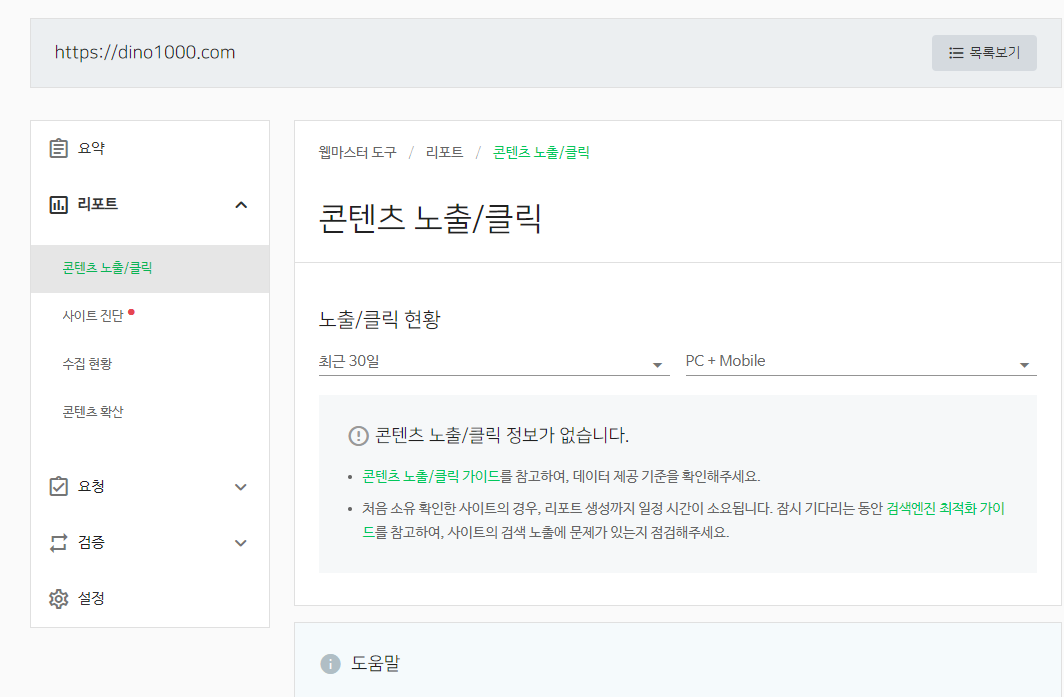Click the 리포트 bar-chart icon
The height and width of the screenshot is (697, 1064).
[x=57, y=204]
